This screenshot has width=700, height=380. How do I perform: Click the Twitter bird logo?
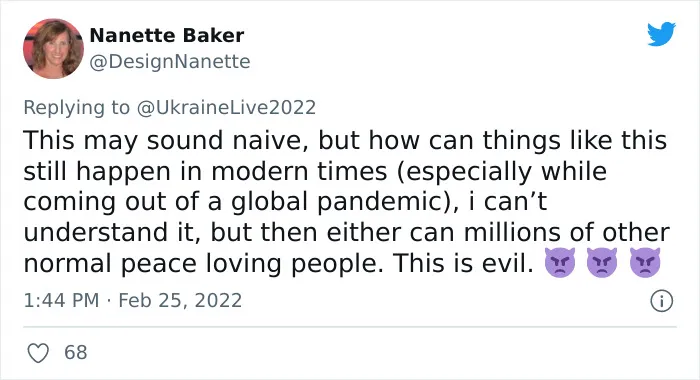661,34
